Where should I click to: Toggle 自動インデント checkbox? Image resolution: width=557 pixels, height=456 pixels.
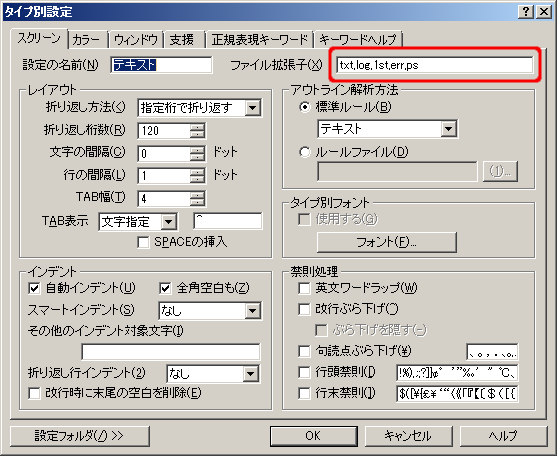coord(34,288)
